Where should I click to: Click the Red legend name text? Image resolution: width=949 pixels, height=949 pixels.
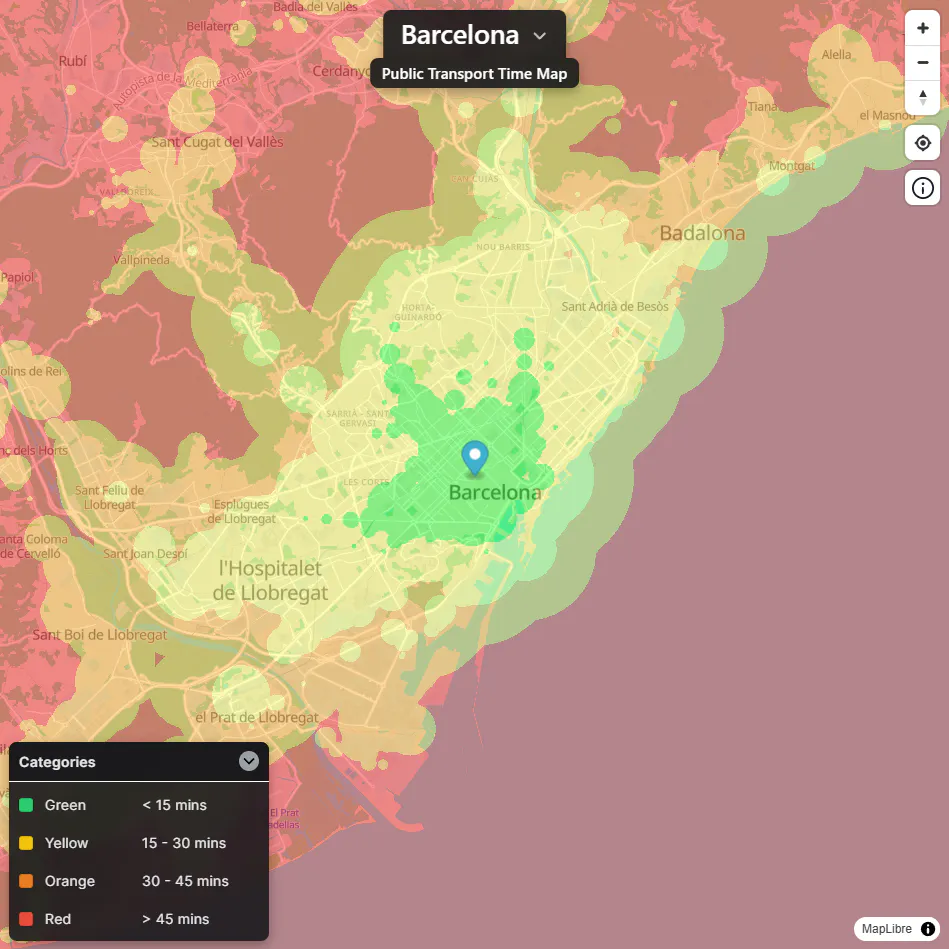[x=58, y=919]
